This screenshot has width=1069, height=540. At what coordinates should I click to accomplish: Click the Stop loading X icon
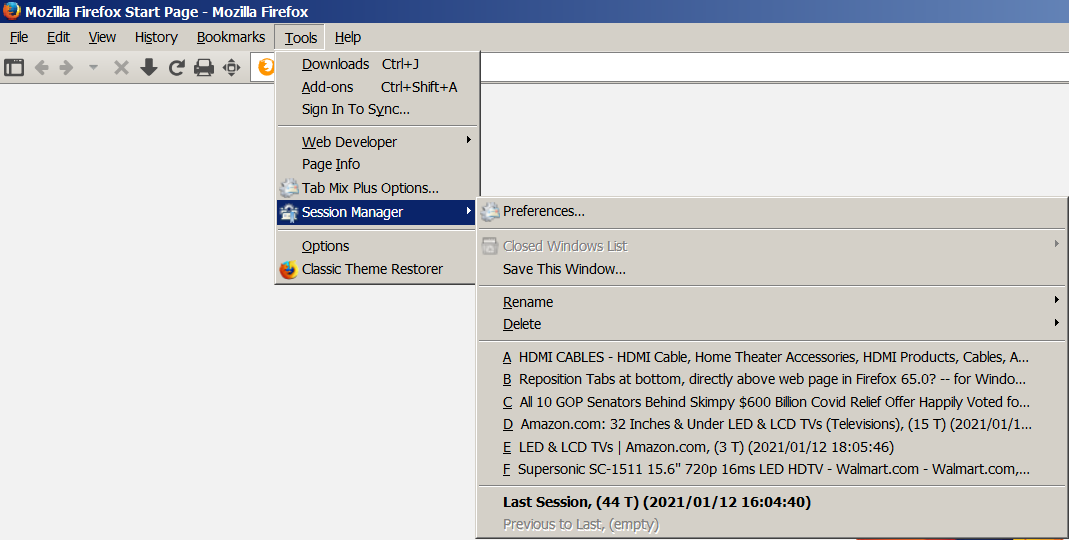121,67
